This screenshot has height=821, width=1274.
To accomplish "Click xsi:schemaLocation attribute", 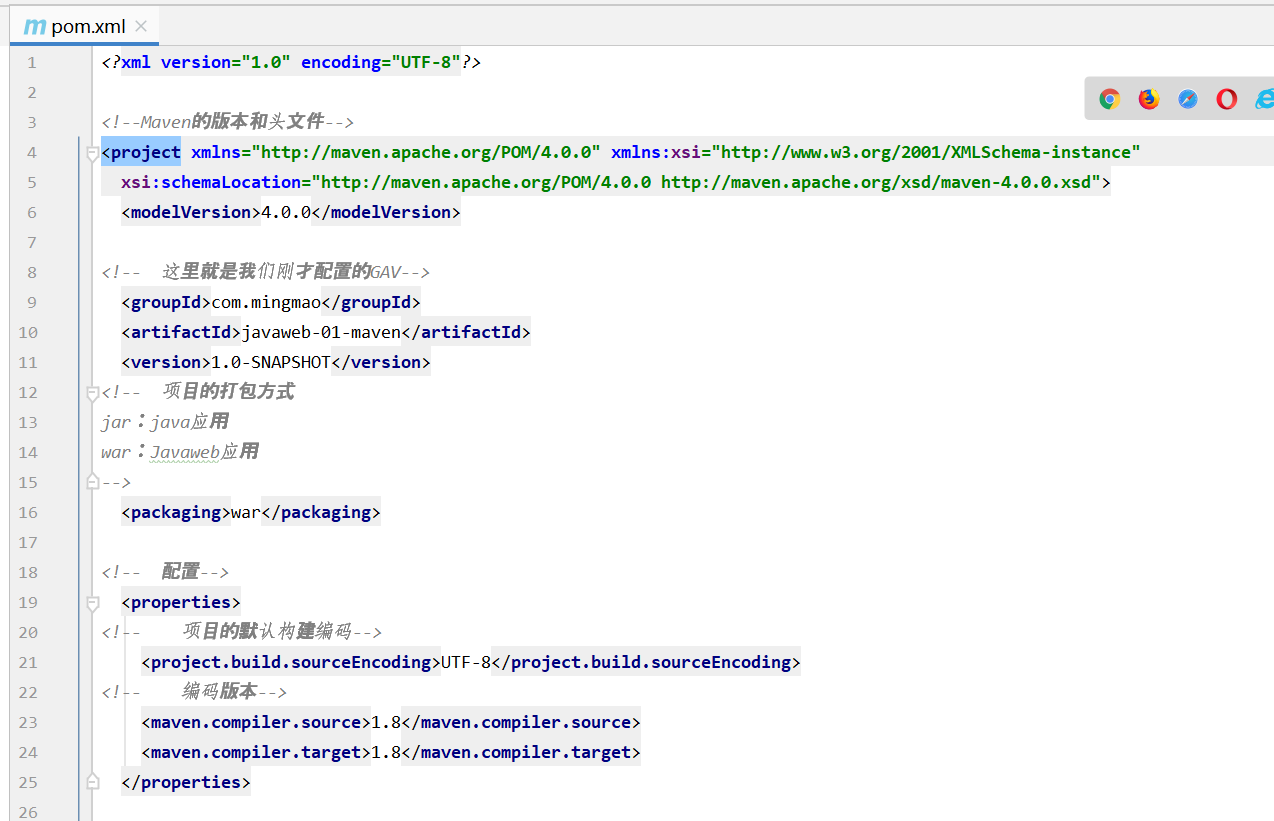I will coord(211,182).
